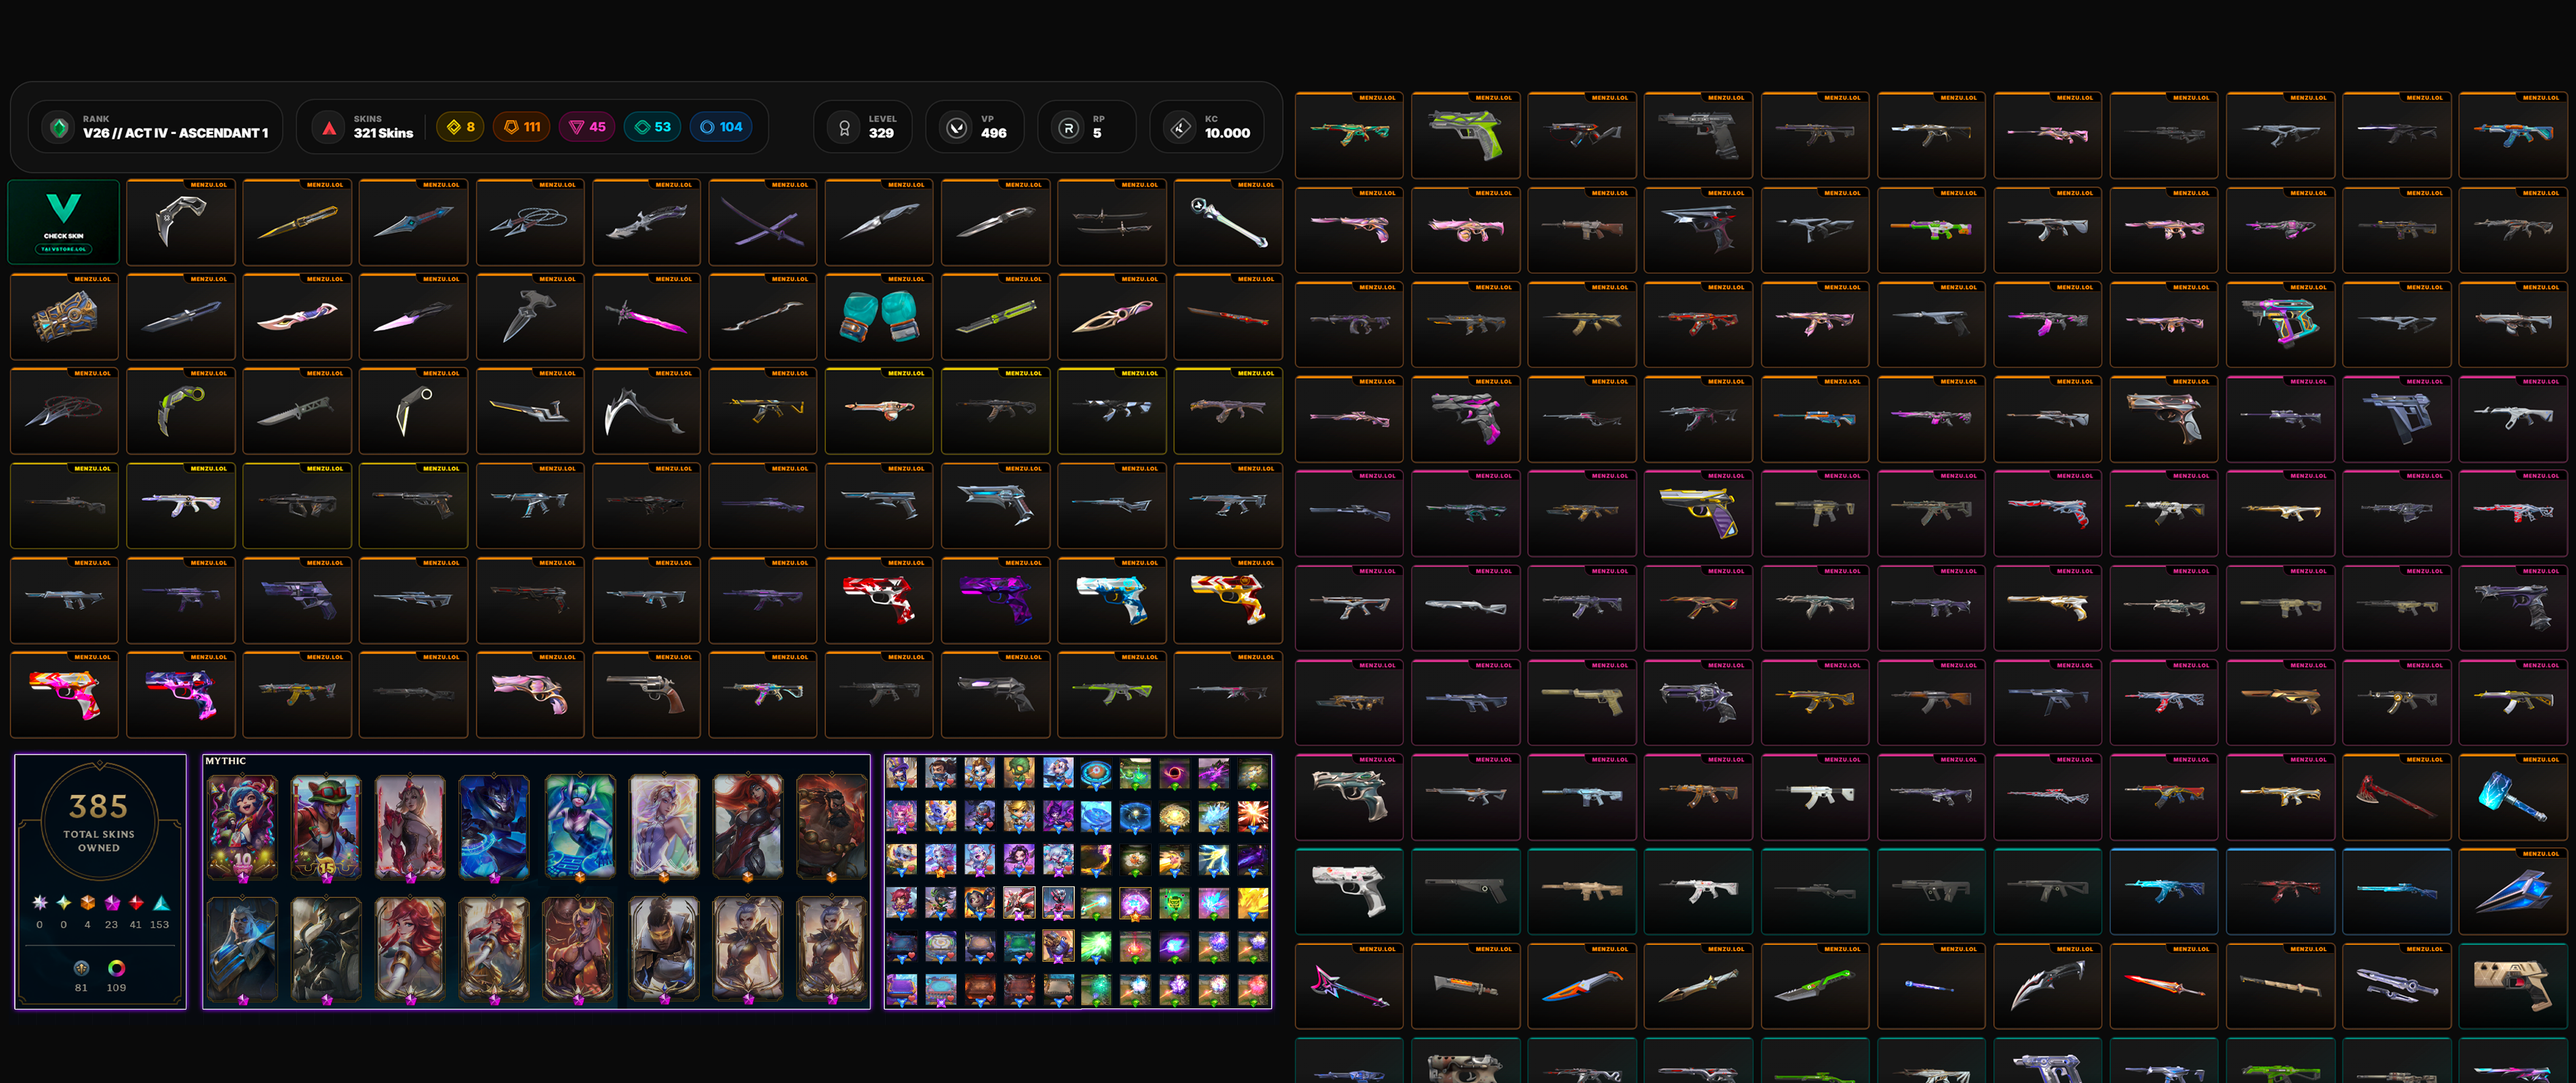Open the silver curved scythe melee skin
The width and height of the screenshot is (2576, 1083).
646,411
